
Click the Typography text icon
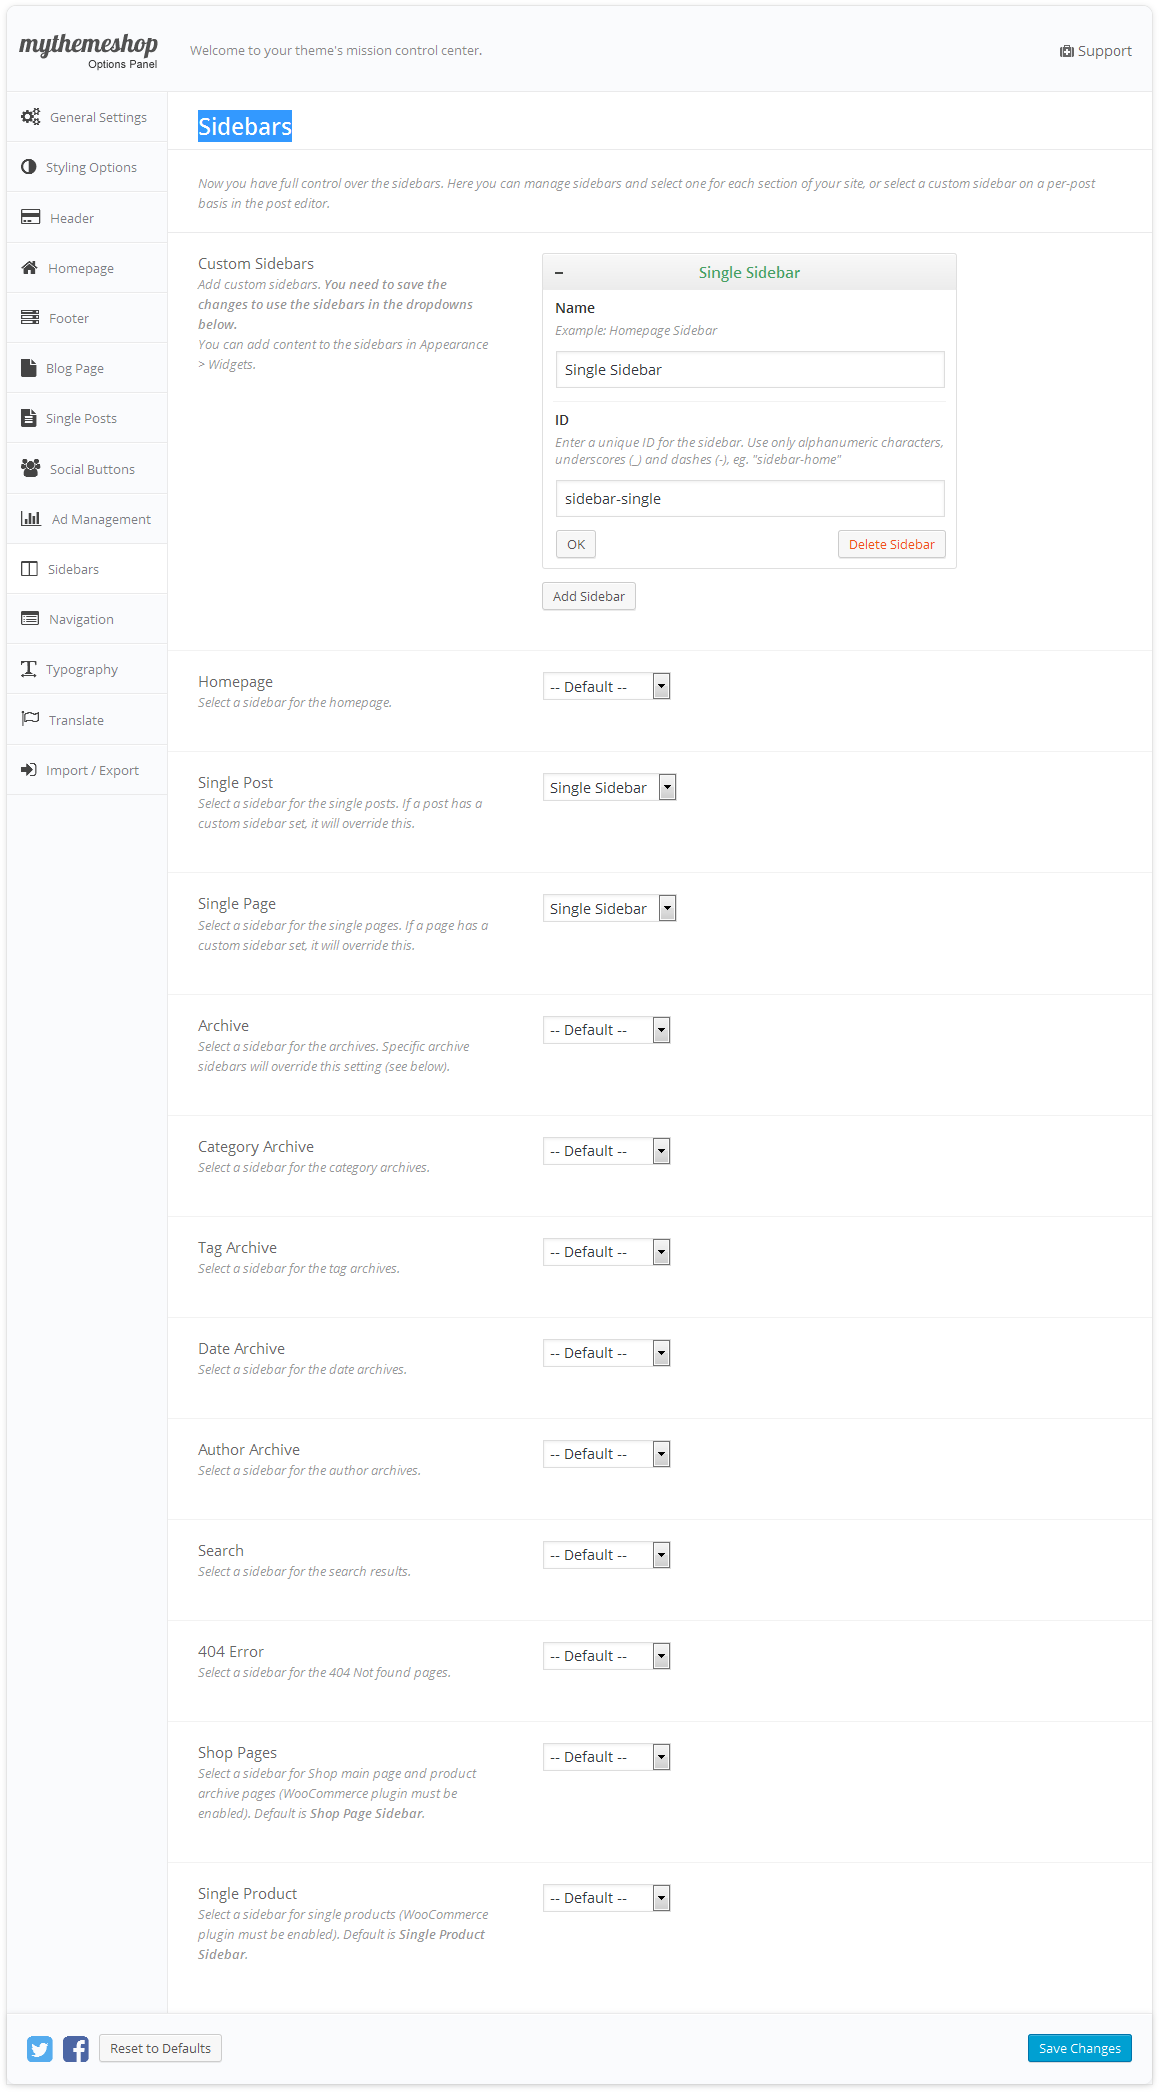(x=29, y=669)
